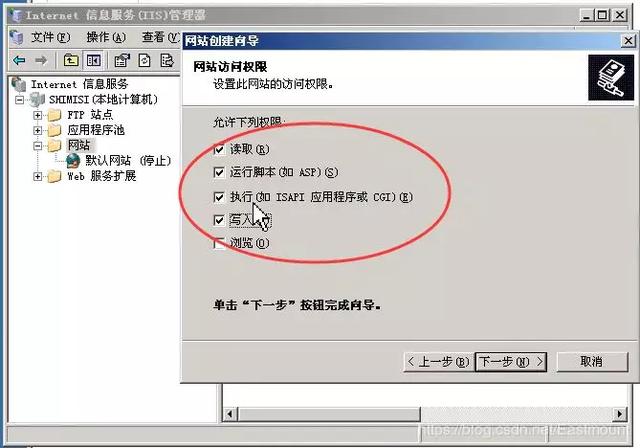Enable the 浏览(O) permission checkbox
The width and height of the screenshot is (640, 448).
(219, 244)
